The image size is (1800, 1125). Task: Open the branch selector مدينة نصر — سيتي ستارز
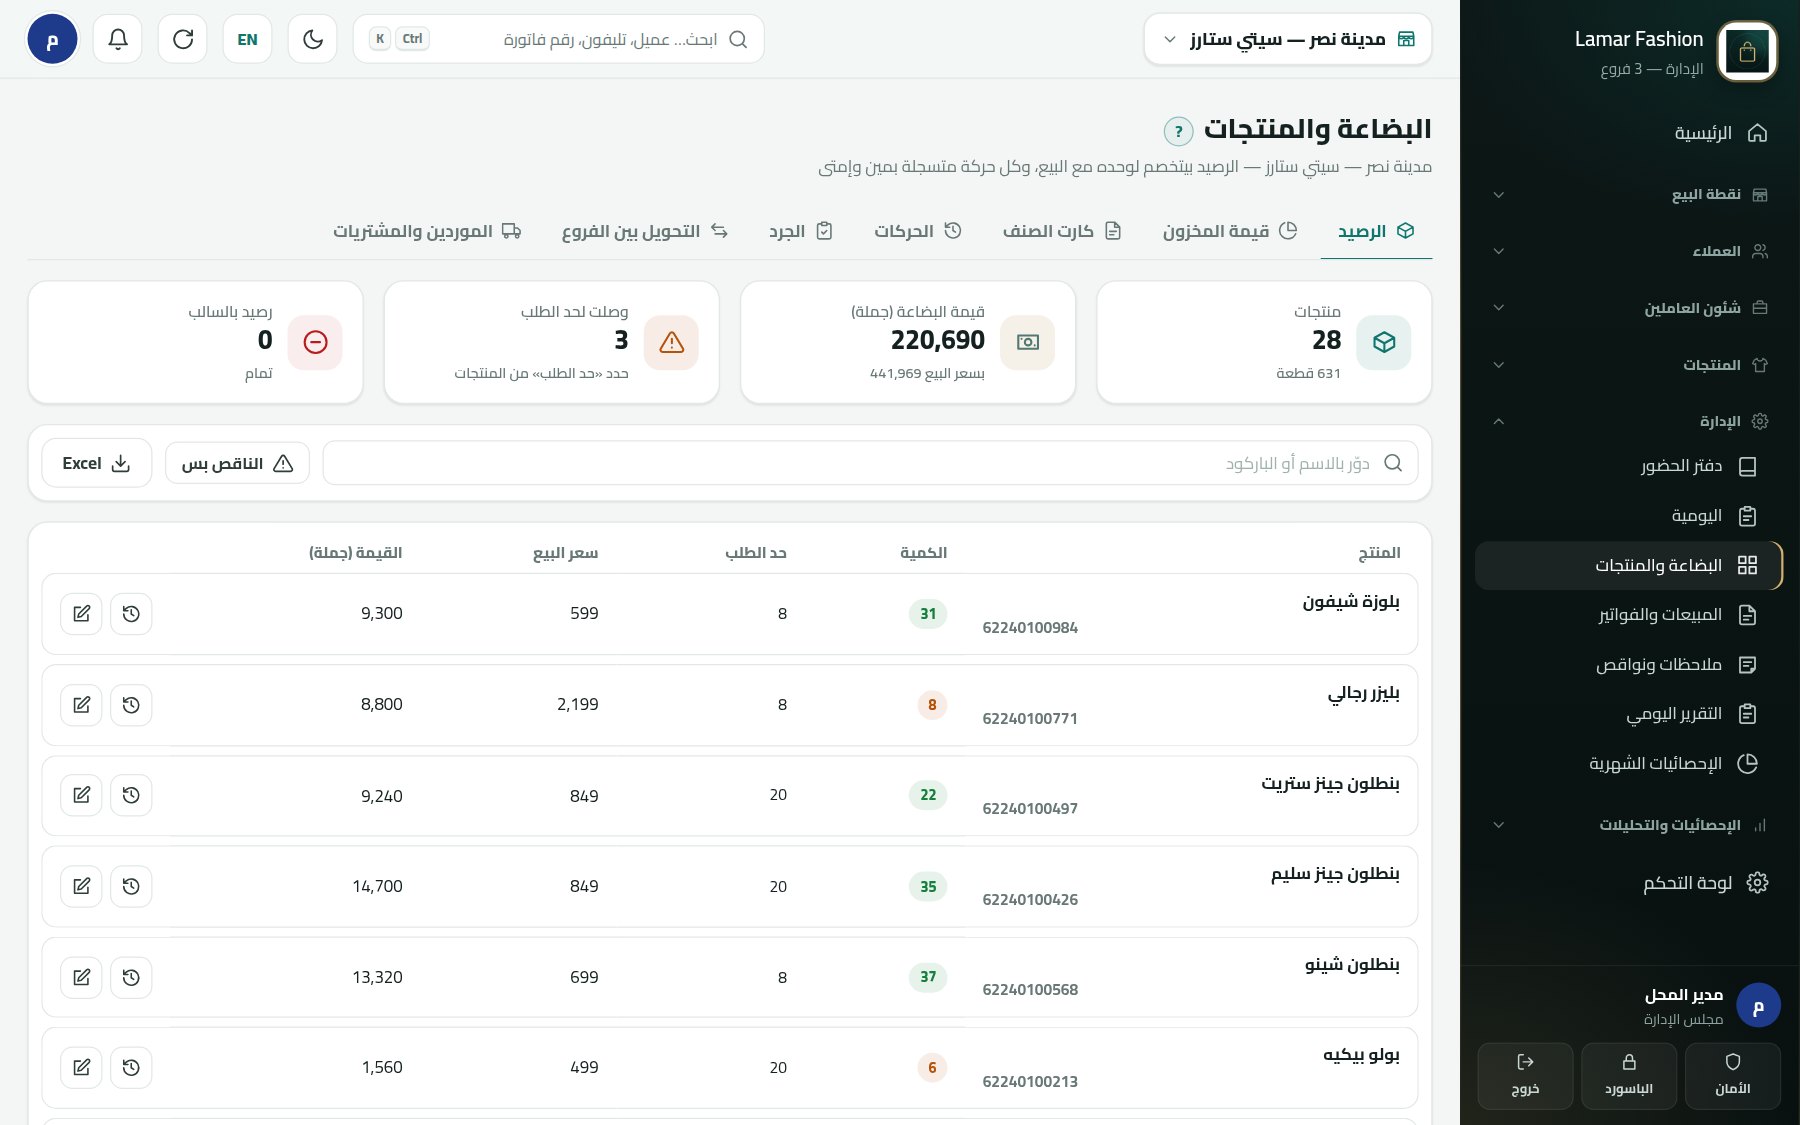coord(1288,39)
